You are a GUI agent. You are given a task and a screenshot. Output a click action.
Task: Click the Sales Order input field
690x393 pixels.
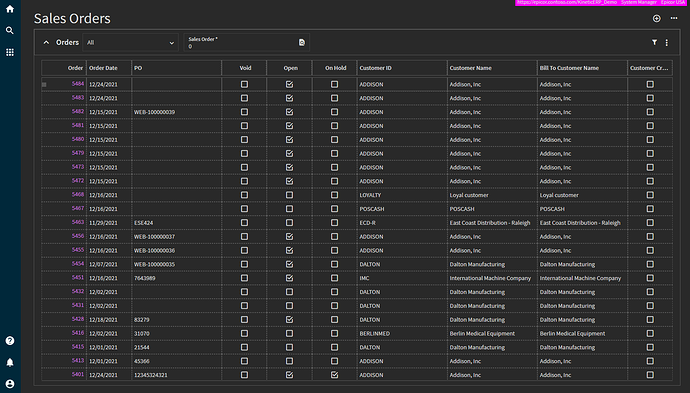241,43
